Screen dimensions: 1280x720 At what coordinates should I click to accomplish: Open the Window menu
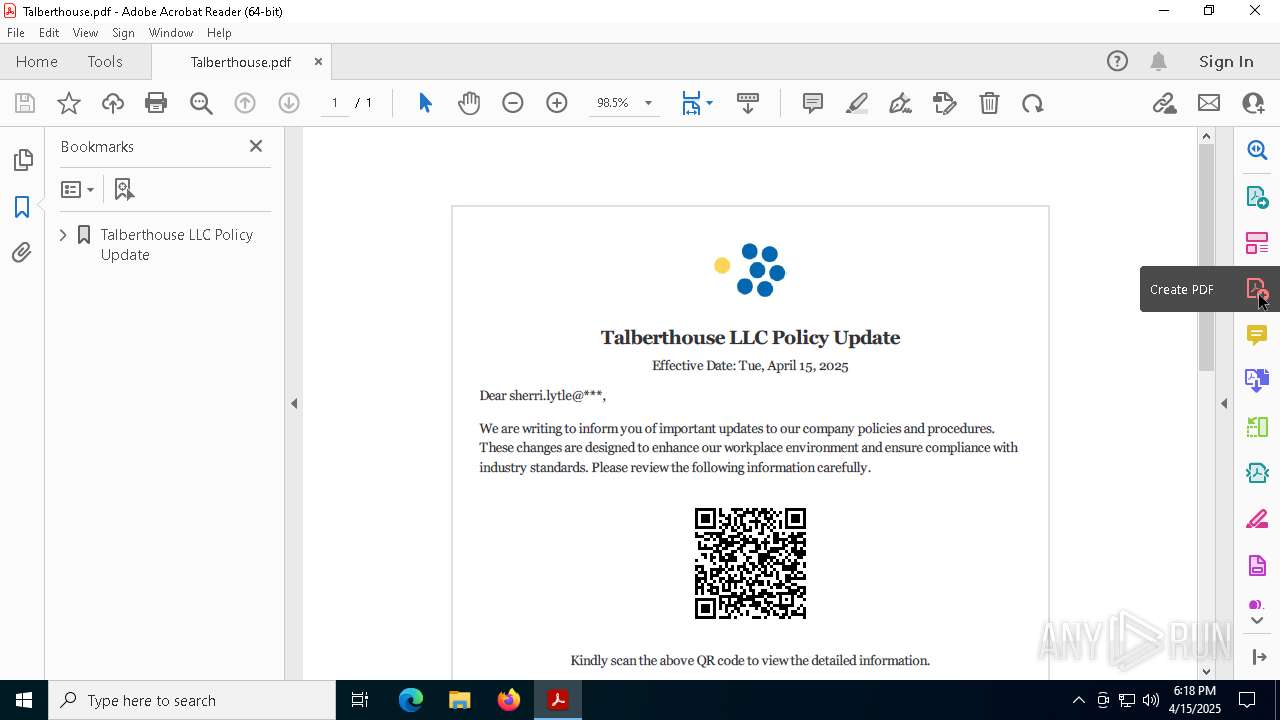171,33
